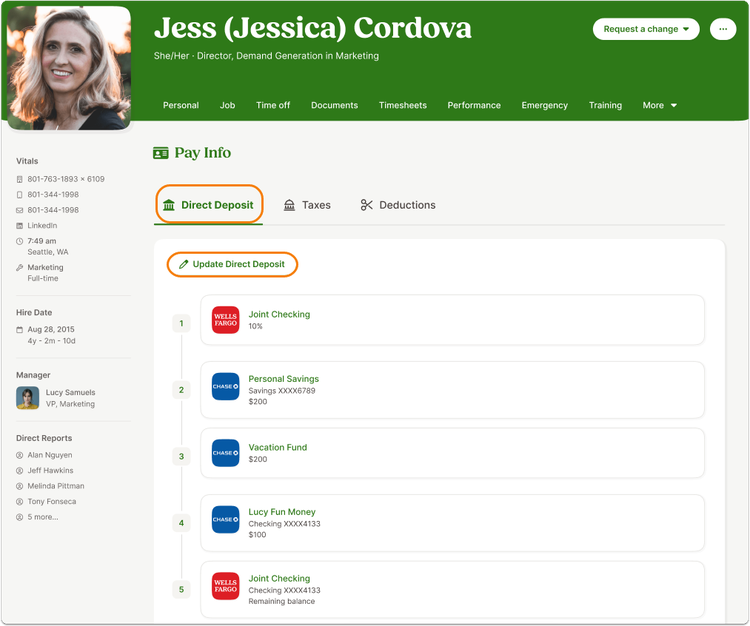
Task: Open Jeff Hawkins' profile
Action: (50, 471)
